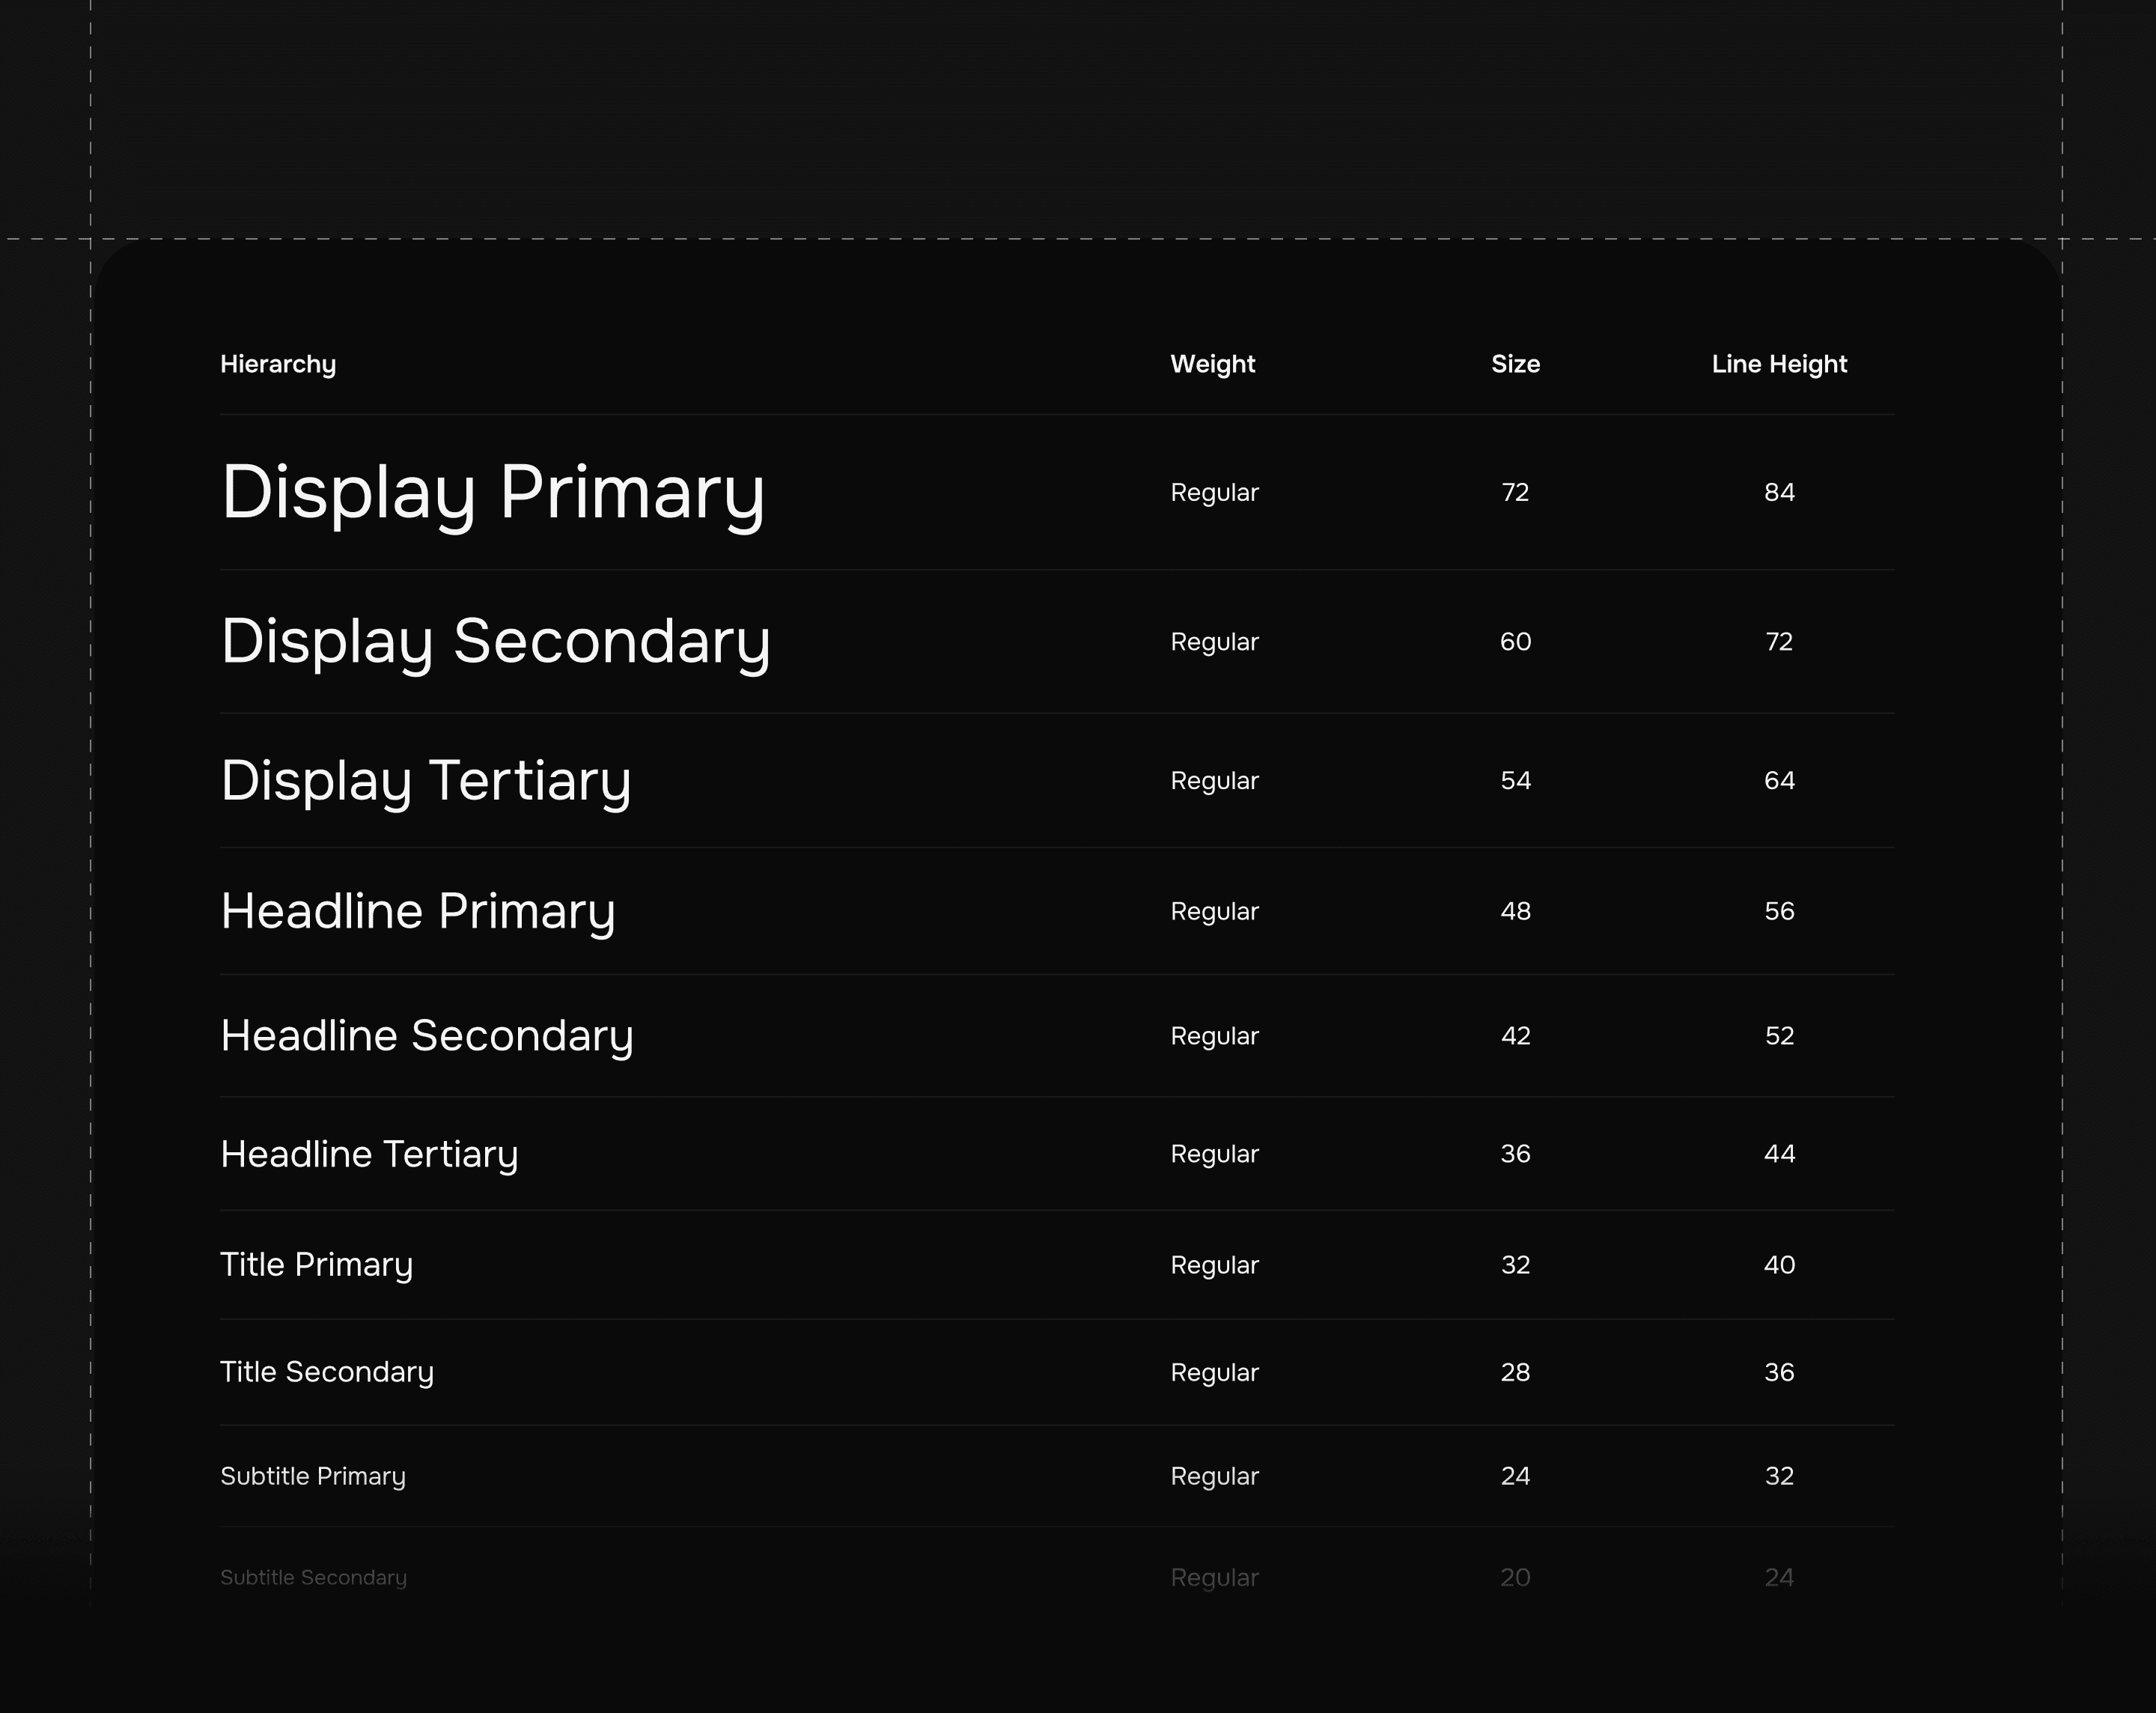Click the Size column header

point(1515,364)
